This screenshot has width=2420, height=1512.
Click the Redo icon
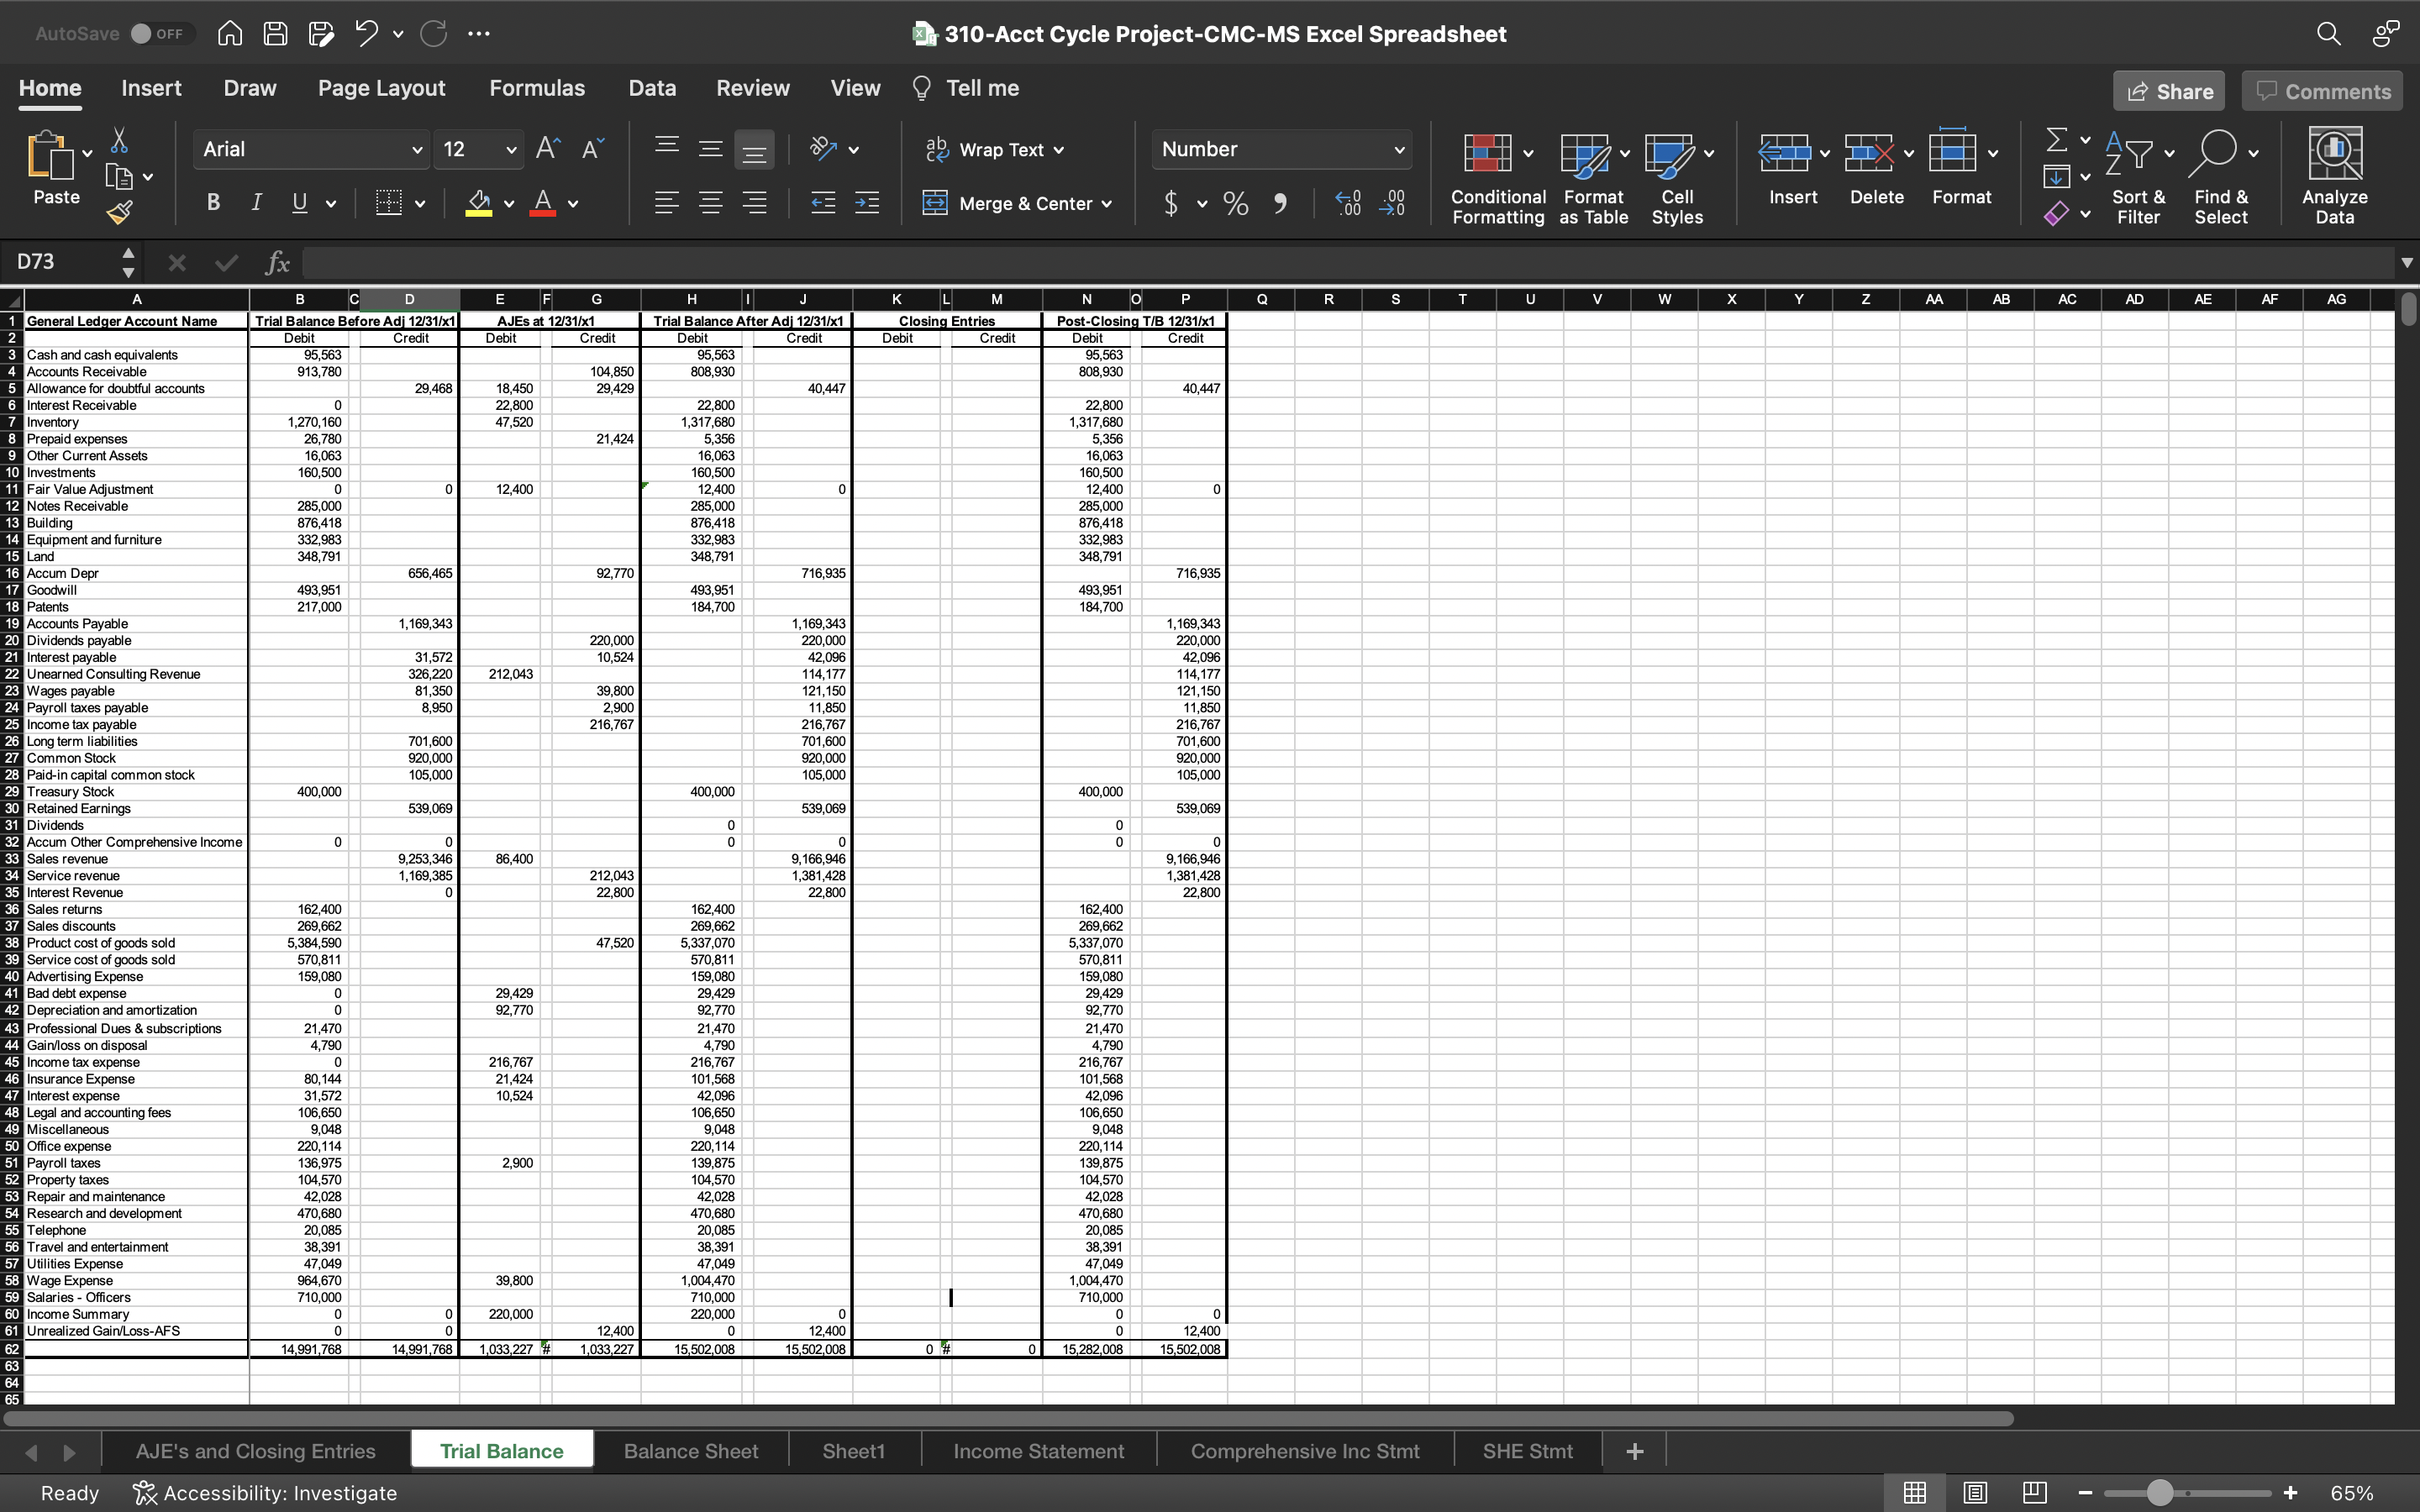tap(433, 34)
